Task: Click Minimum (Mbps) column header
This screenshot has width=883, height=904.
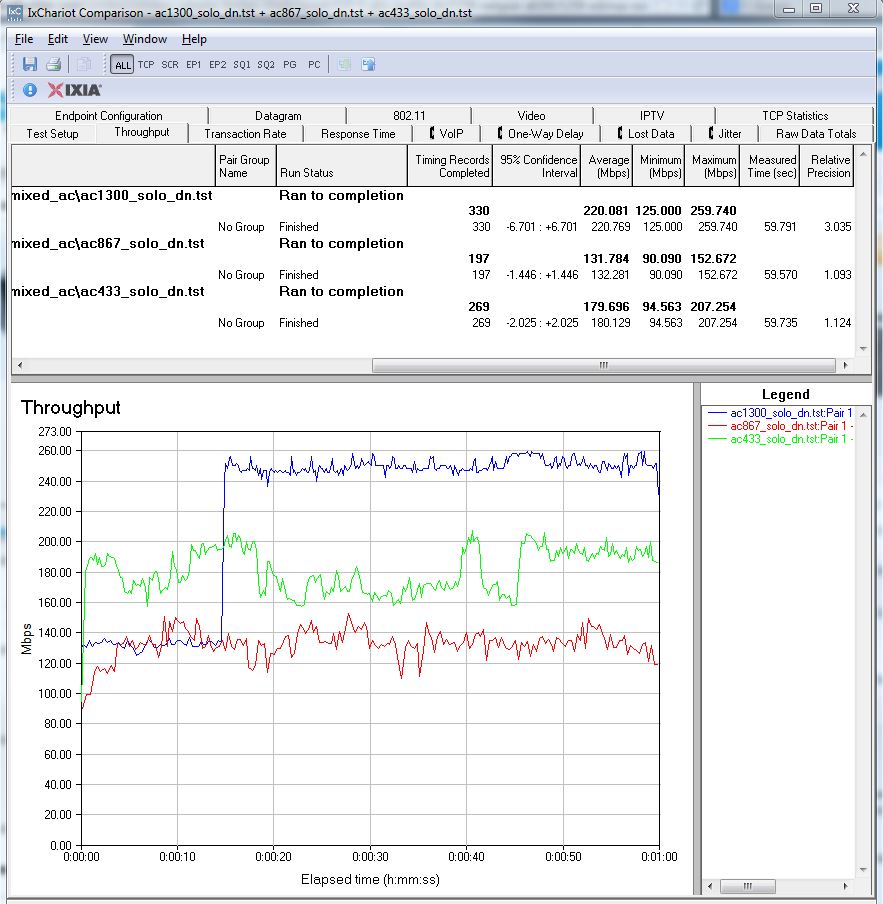Action: (659, 166)
